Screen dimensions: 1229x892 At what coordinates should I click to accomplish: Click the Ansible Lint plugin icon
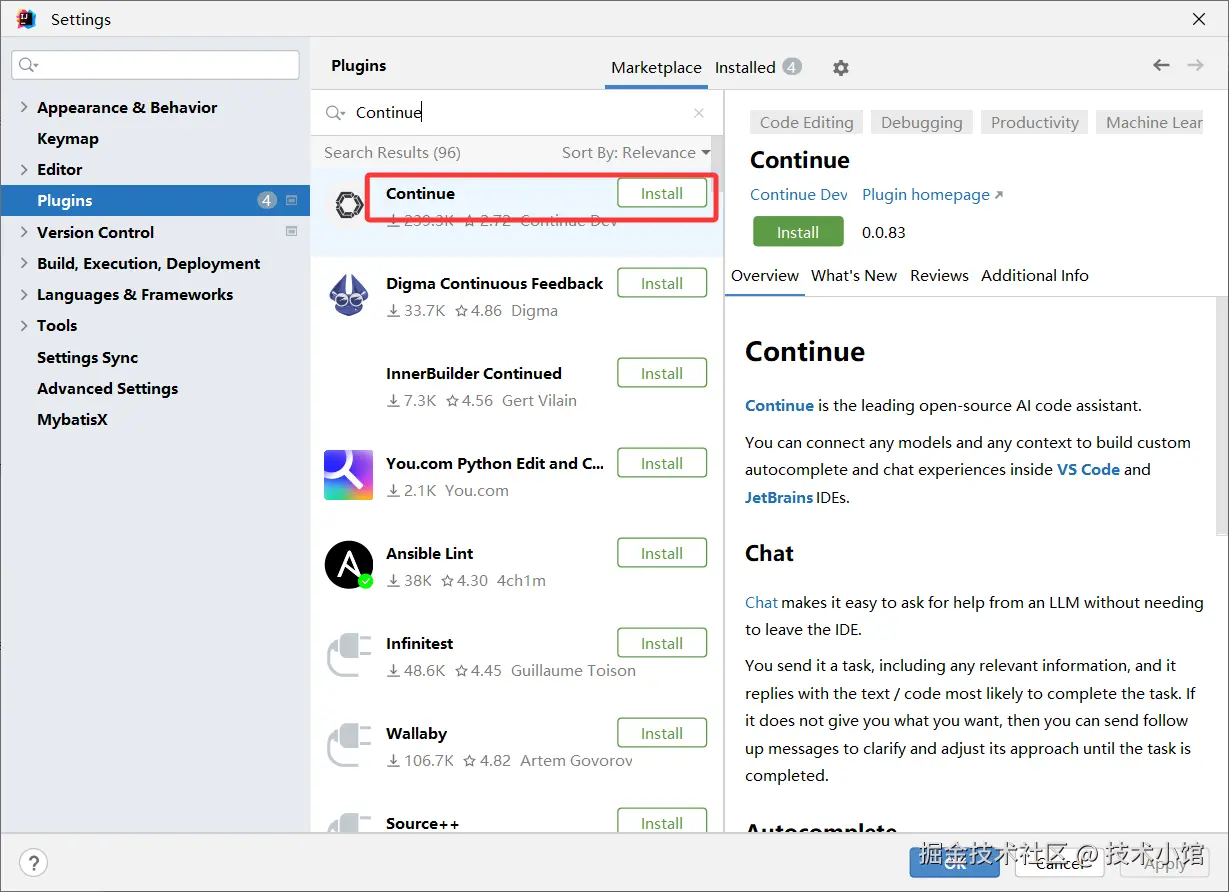point(349,565)
